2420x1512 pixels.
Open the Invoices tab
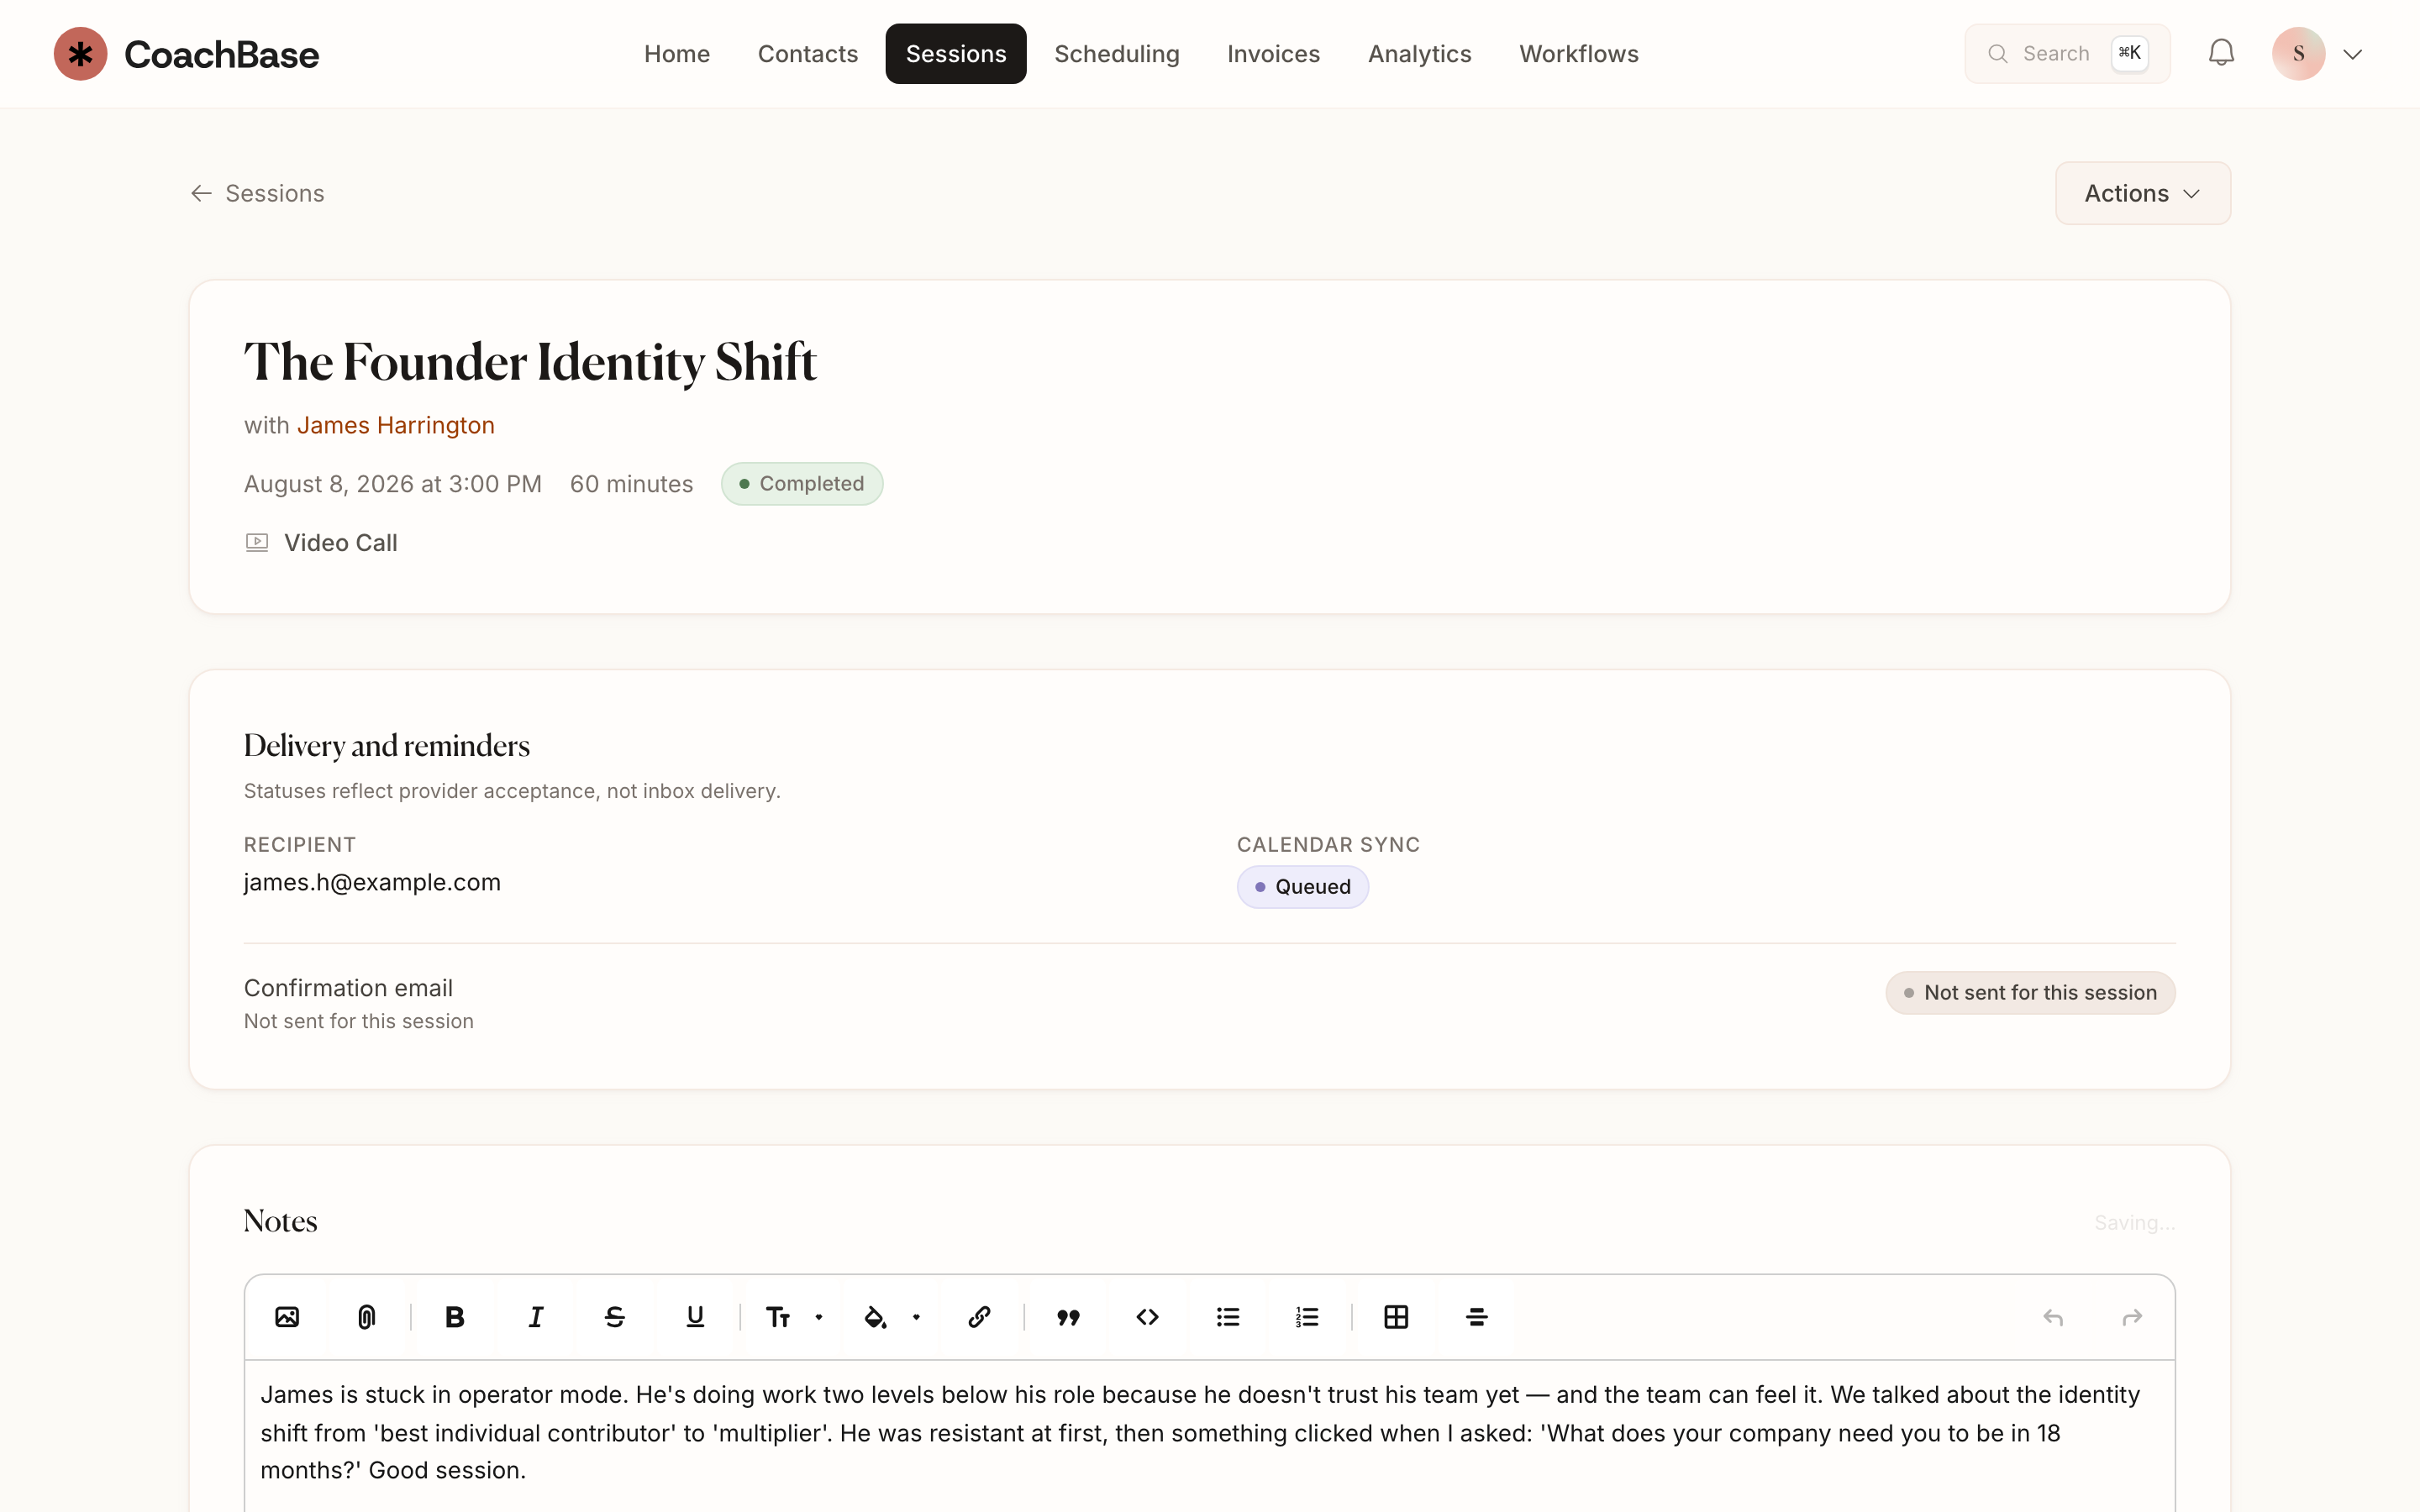[x=1273, y=54]
